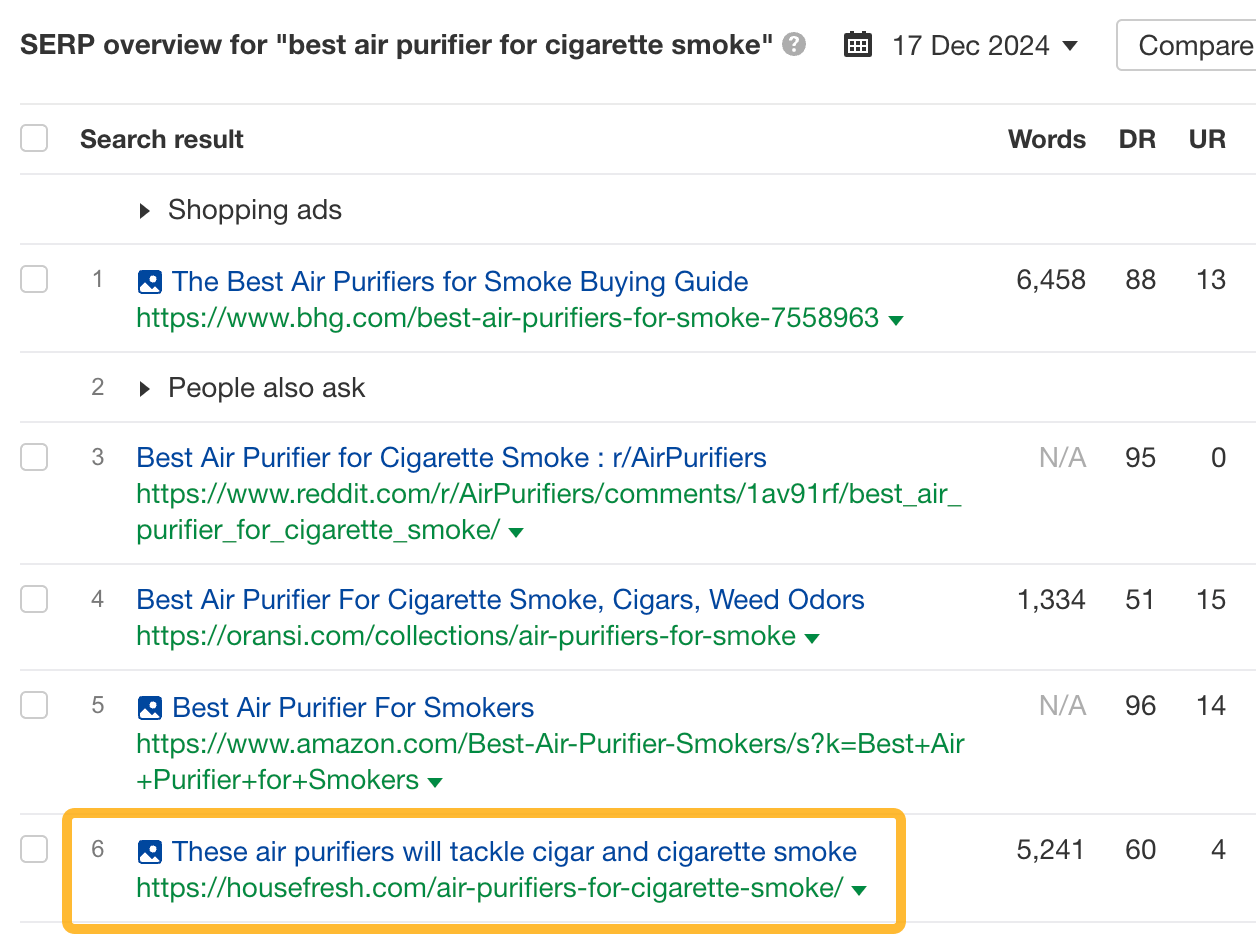Click the calendar icon beside the date
The image size is (1256, 940).
[857, 44]
